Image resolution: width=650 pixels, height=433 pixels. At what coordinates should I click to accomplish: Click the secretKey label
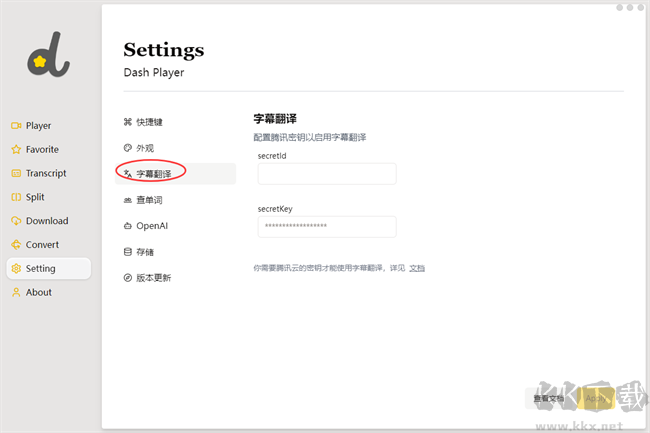pos(275,209)
